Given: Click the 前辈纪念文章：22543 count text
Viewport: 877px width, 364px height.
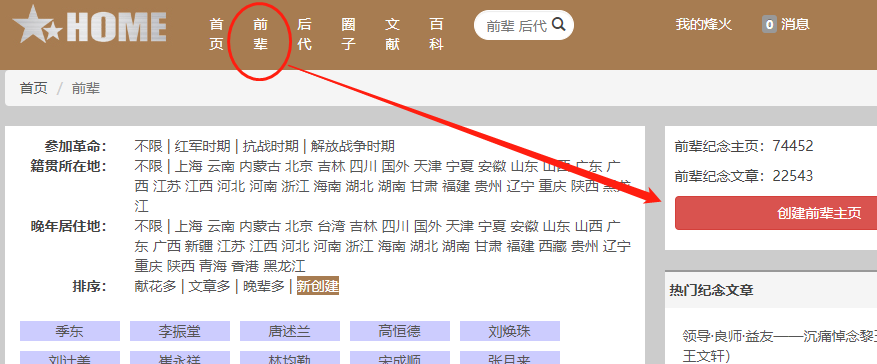Looking at the screenshot, I should pyautogui.click(x=744, y=177).
